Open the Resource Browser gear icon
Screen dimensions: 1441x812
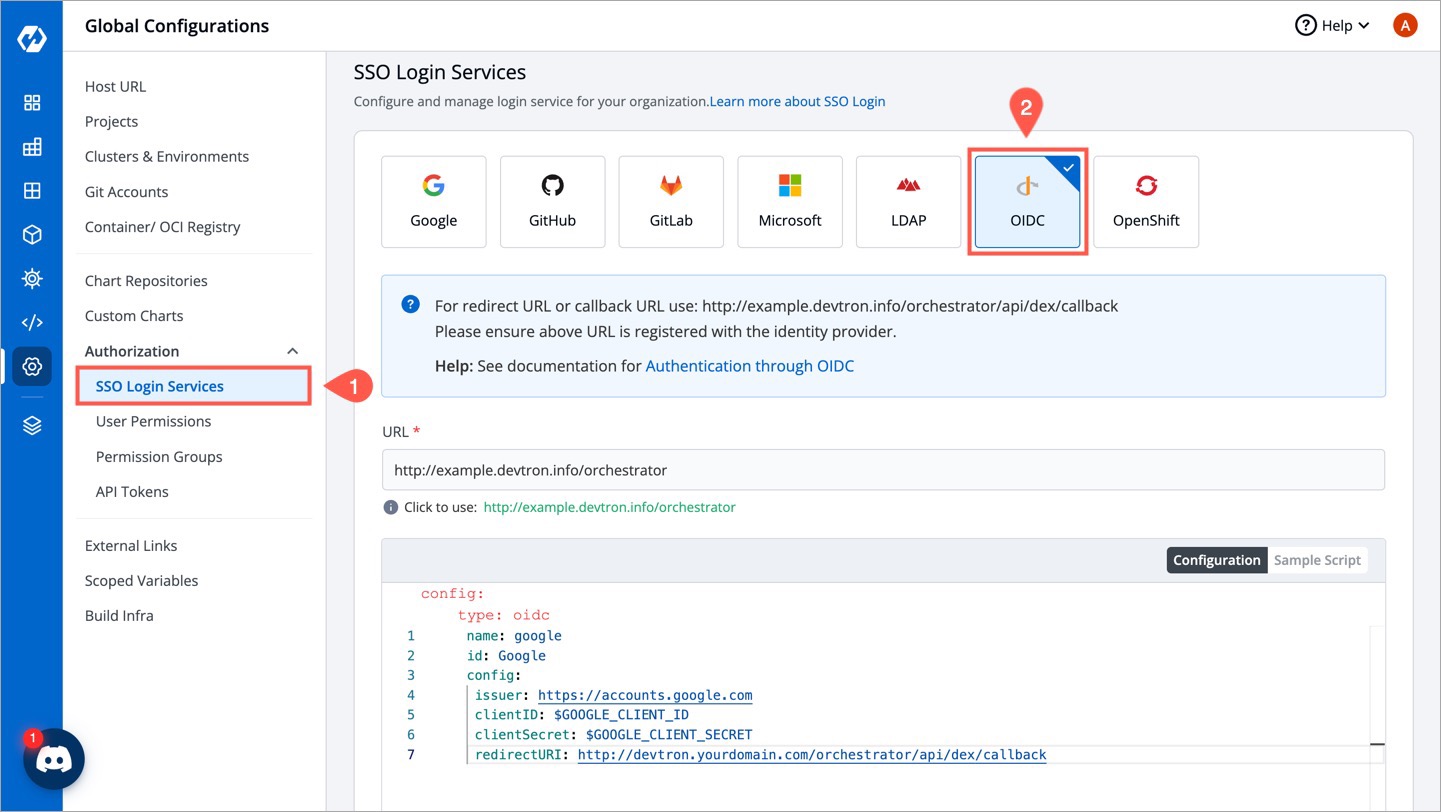pos(31,278)
